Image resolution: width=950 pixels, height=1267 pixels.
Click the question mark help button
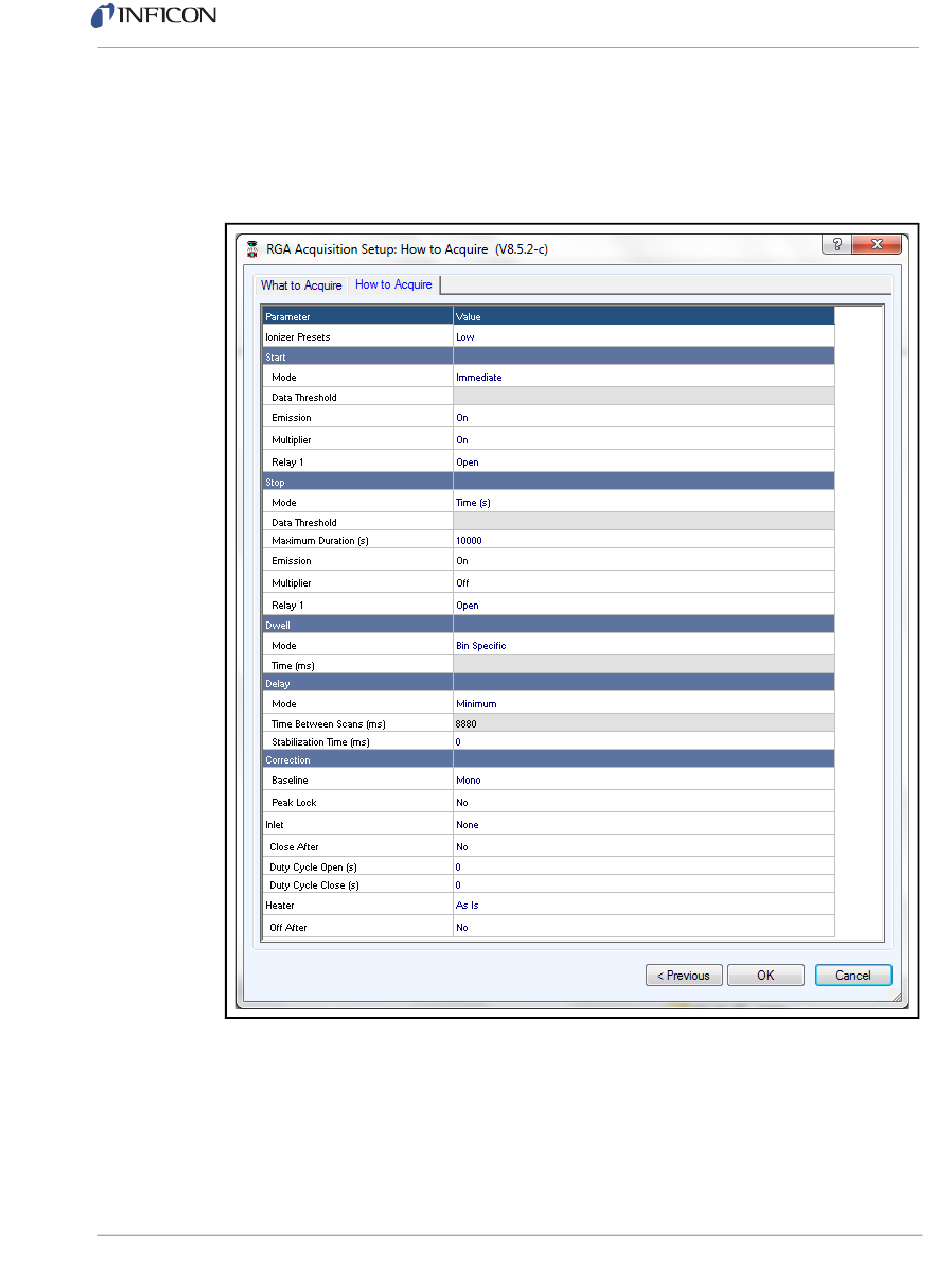(x=838, y=245)
